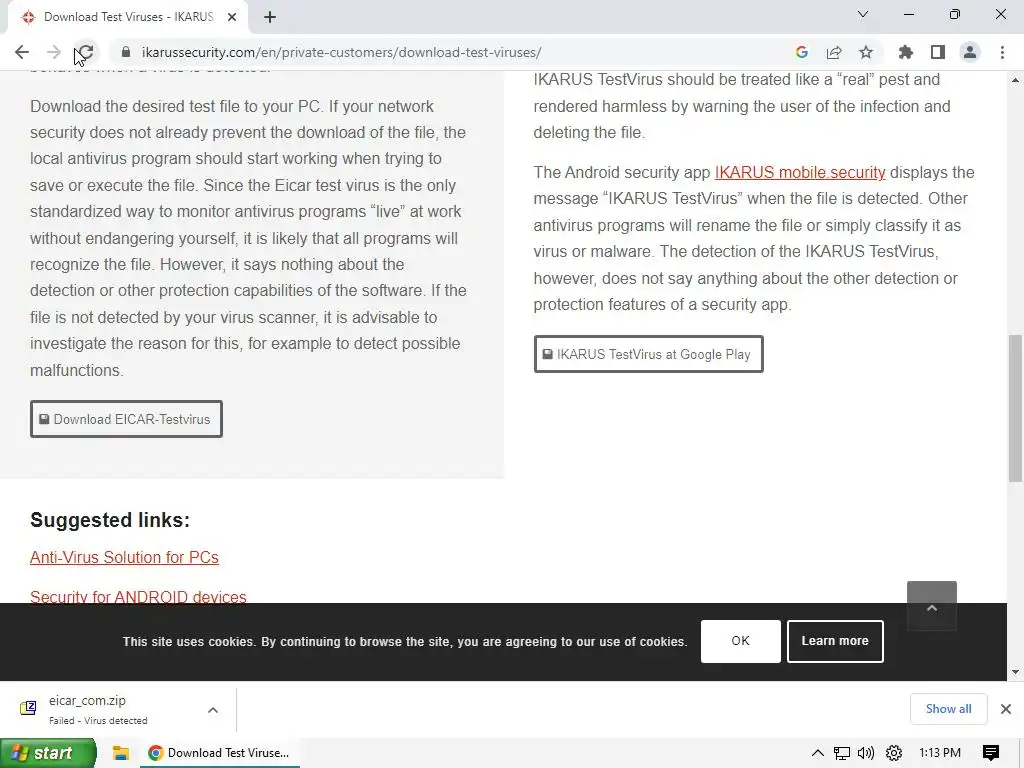Click scrollbar up arrow

pos(1015,80)
